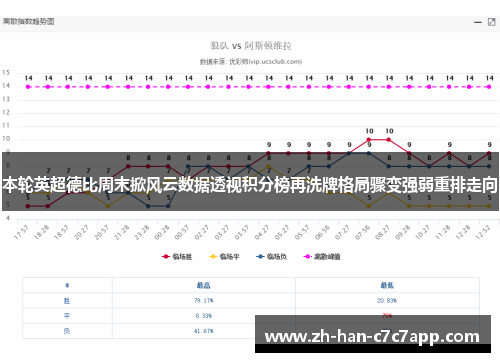The width and height of the screenshot is (500, 362).
Task: Click the 23:28 x-axis time label
Action: point(142,232)
